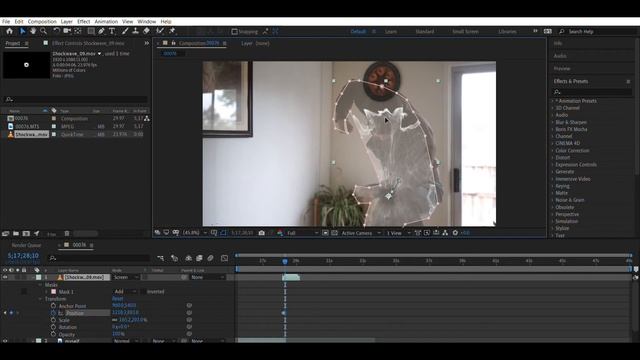Open the Active Camera dropdown
Screen dimensions: 640x360
[361, 233]
